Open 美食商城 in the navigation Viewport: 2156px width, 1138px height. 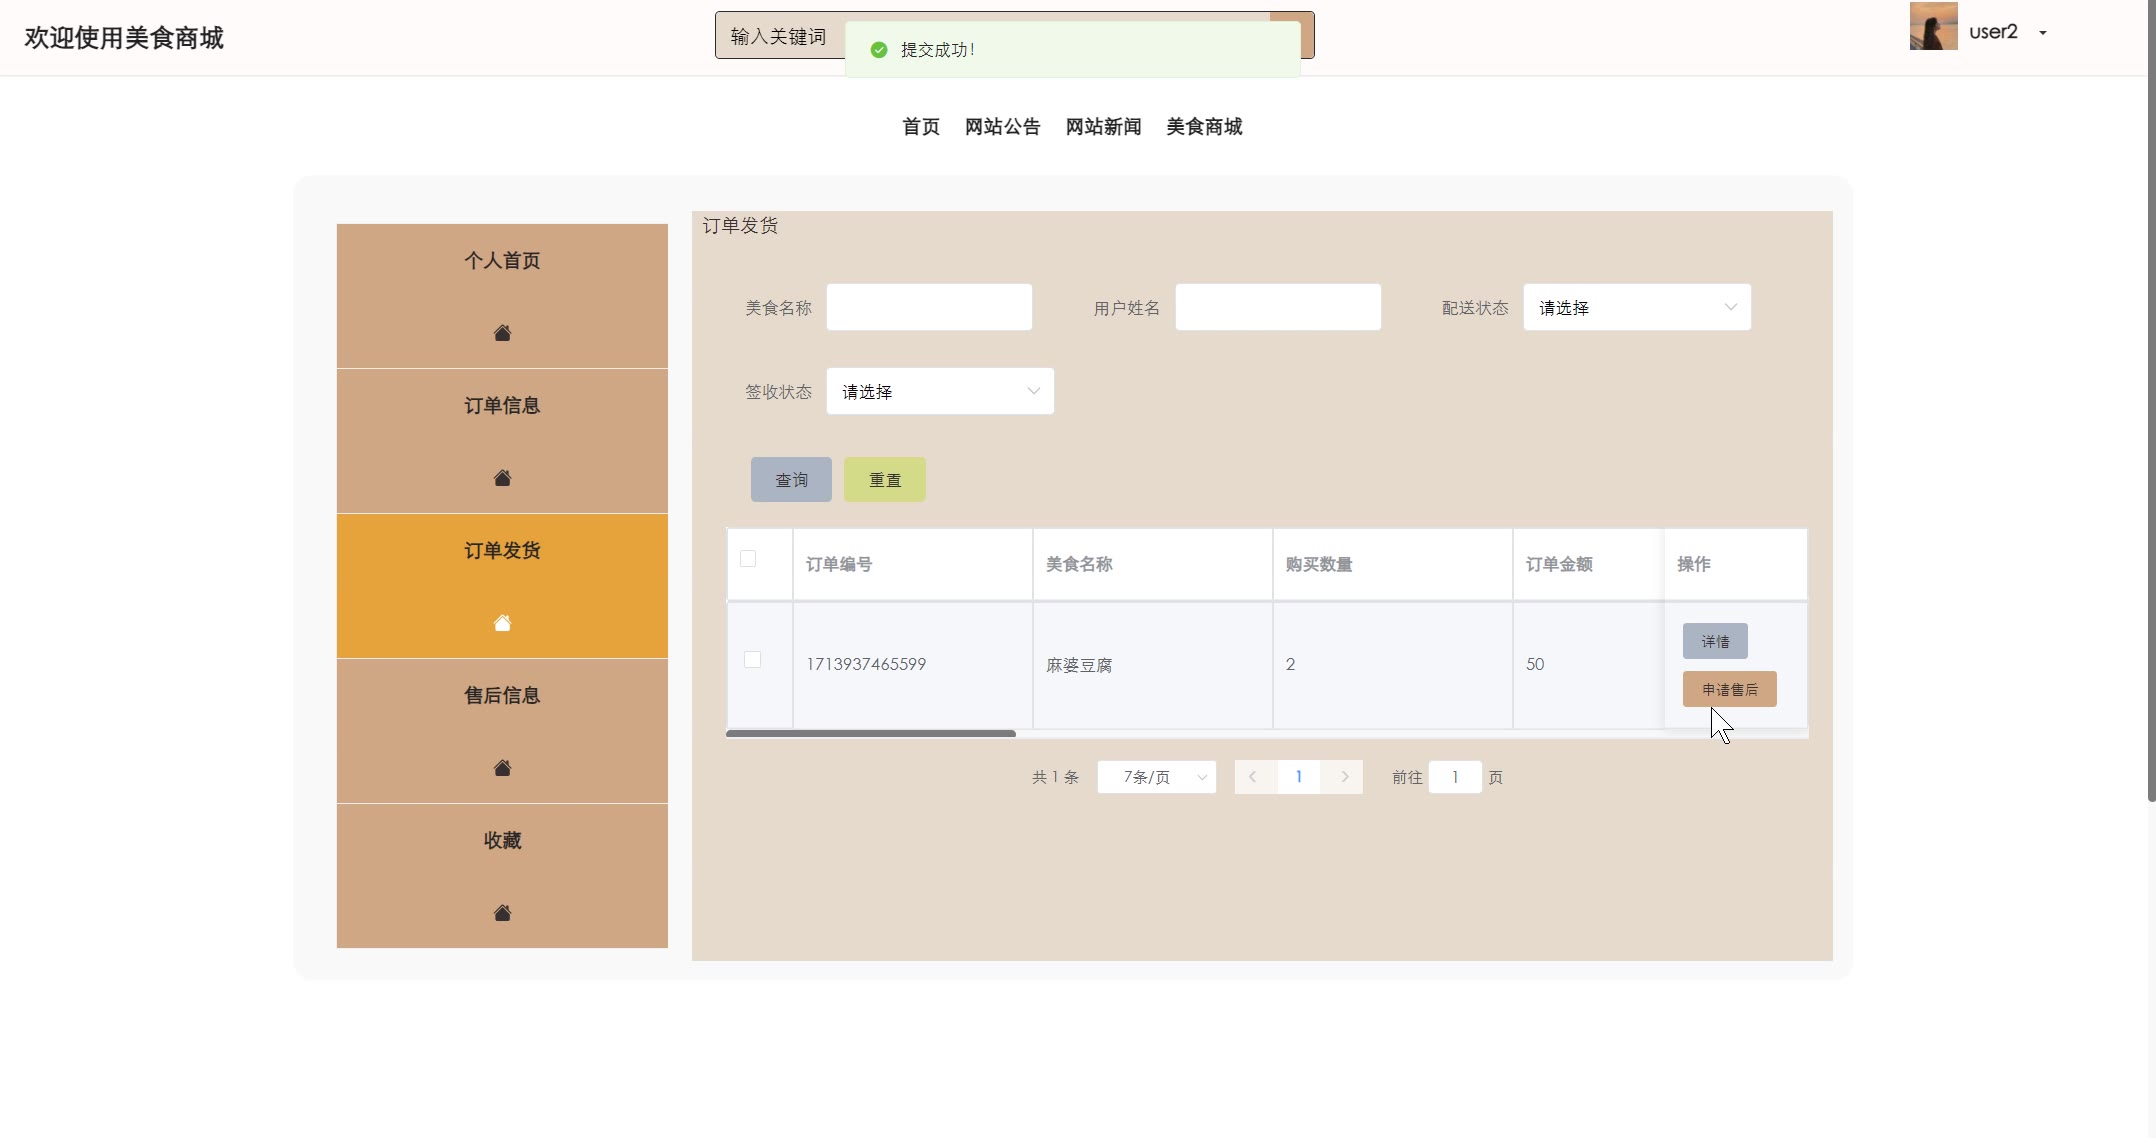tap(1204, 127)
